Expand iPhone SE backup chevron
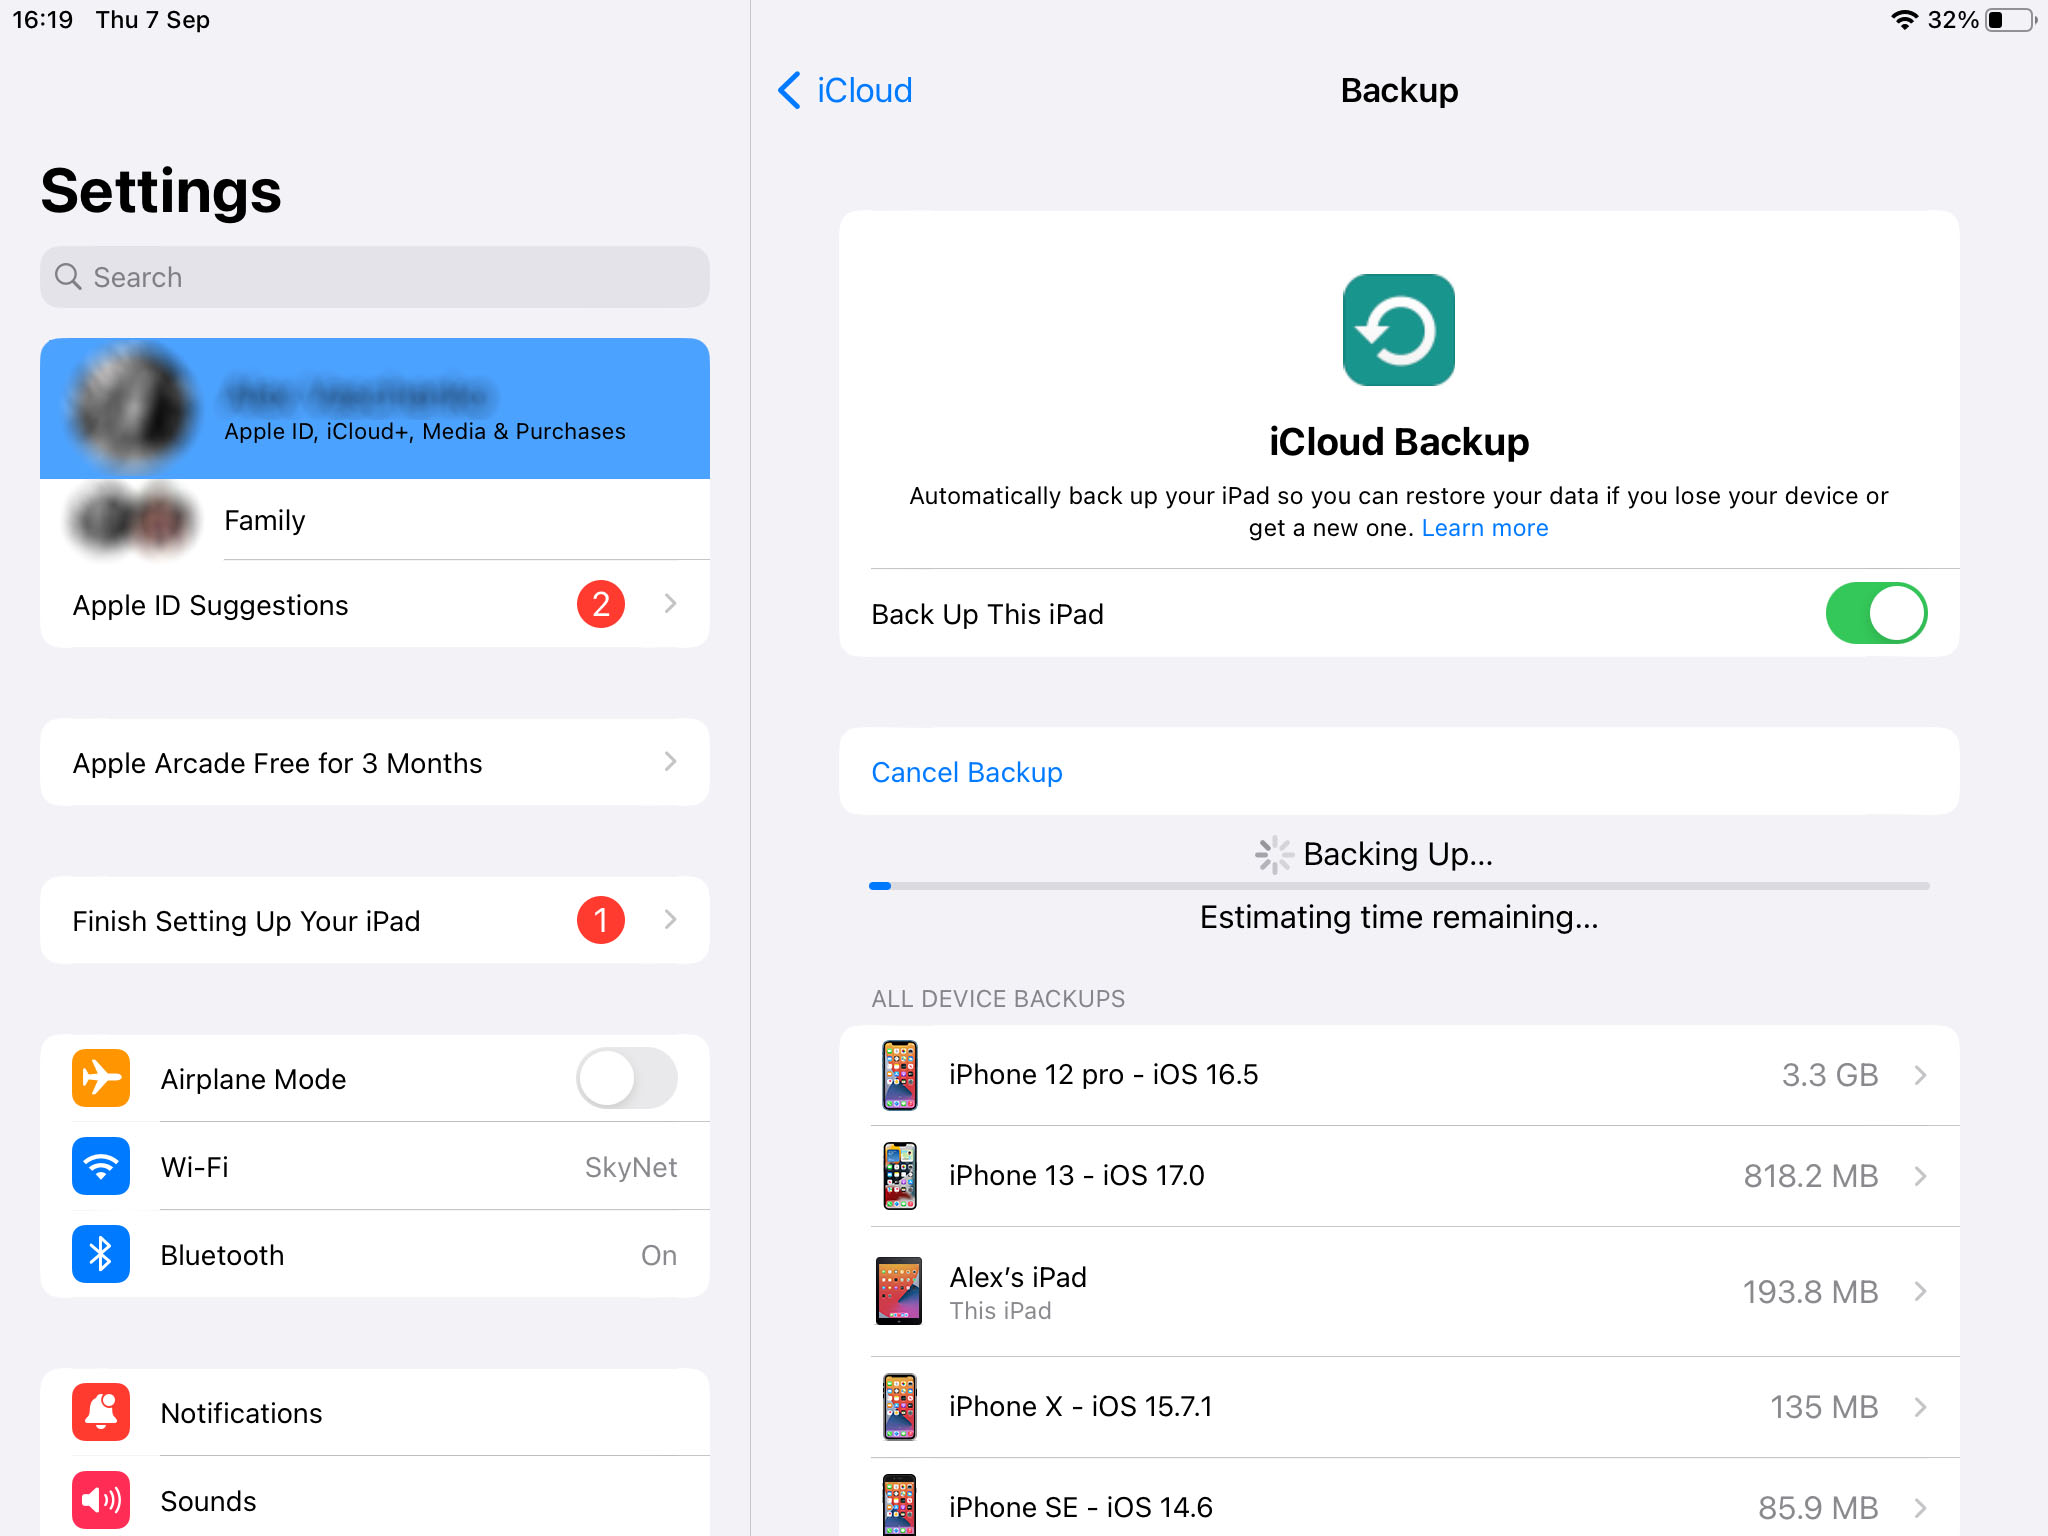This screenshot has width=2048, height=1536. [1920, 1507]
